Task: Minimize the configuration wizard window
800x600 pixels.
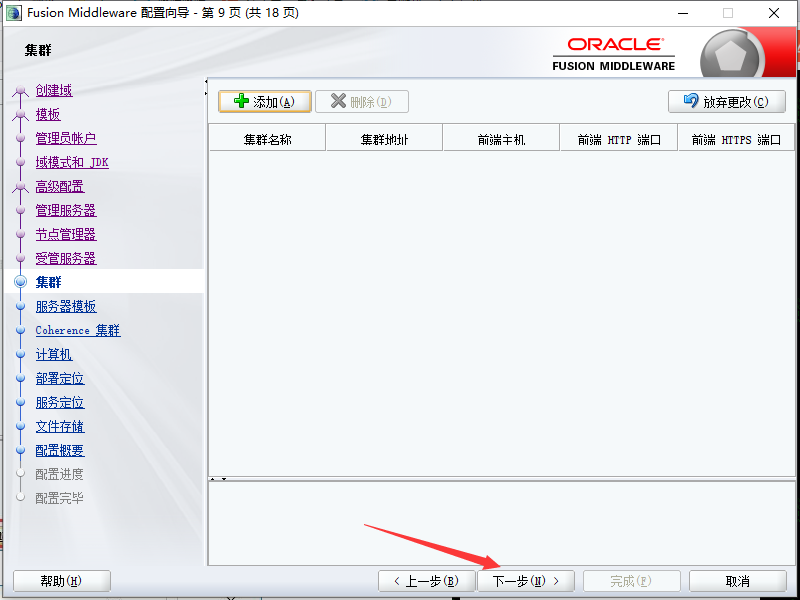Action: (x=684, y=13)
